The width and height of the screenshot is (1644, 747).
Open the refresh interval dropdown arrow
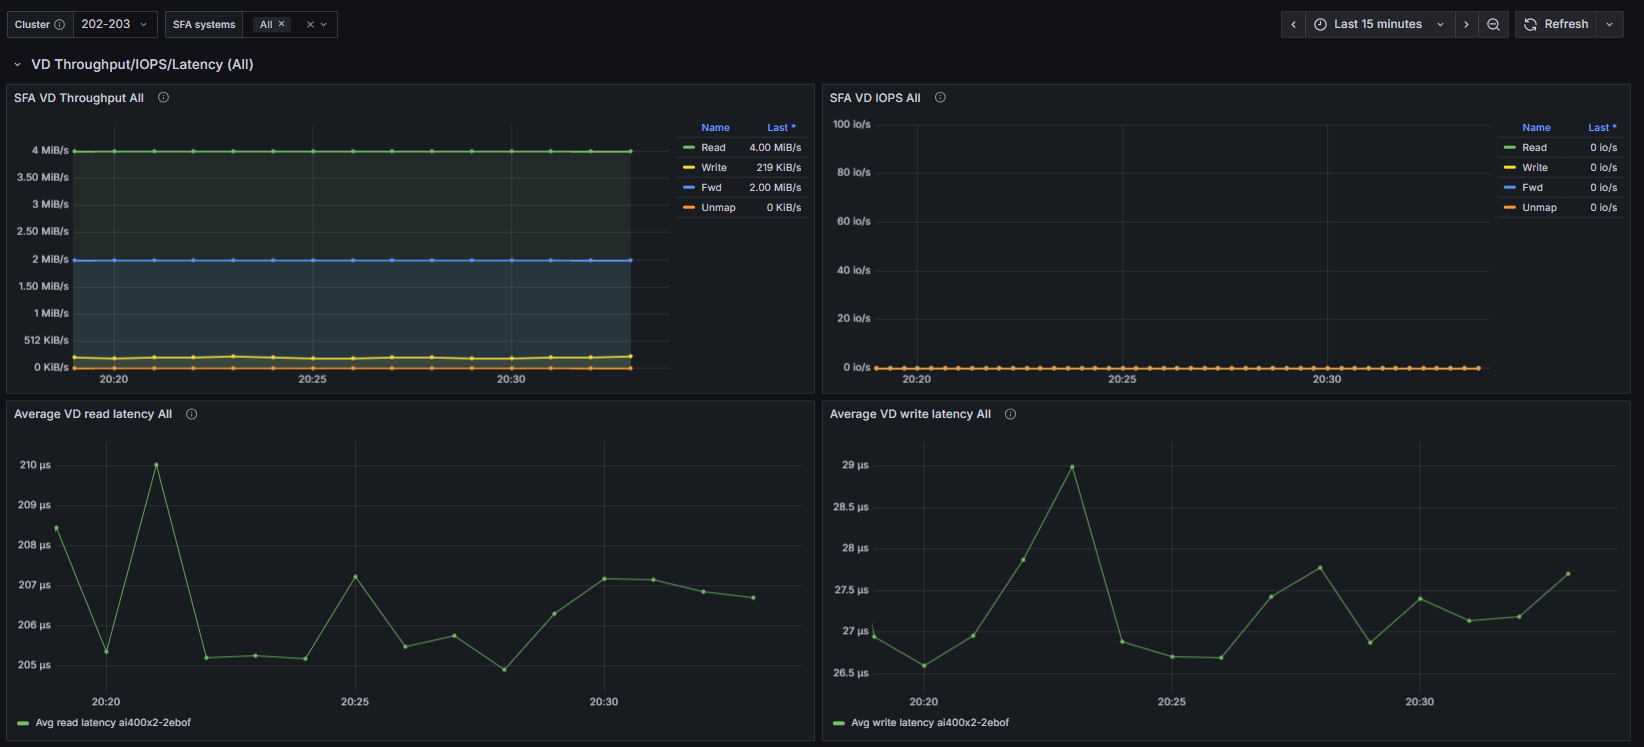1609,24
